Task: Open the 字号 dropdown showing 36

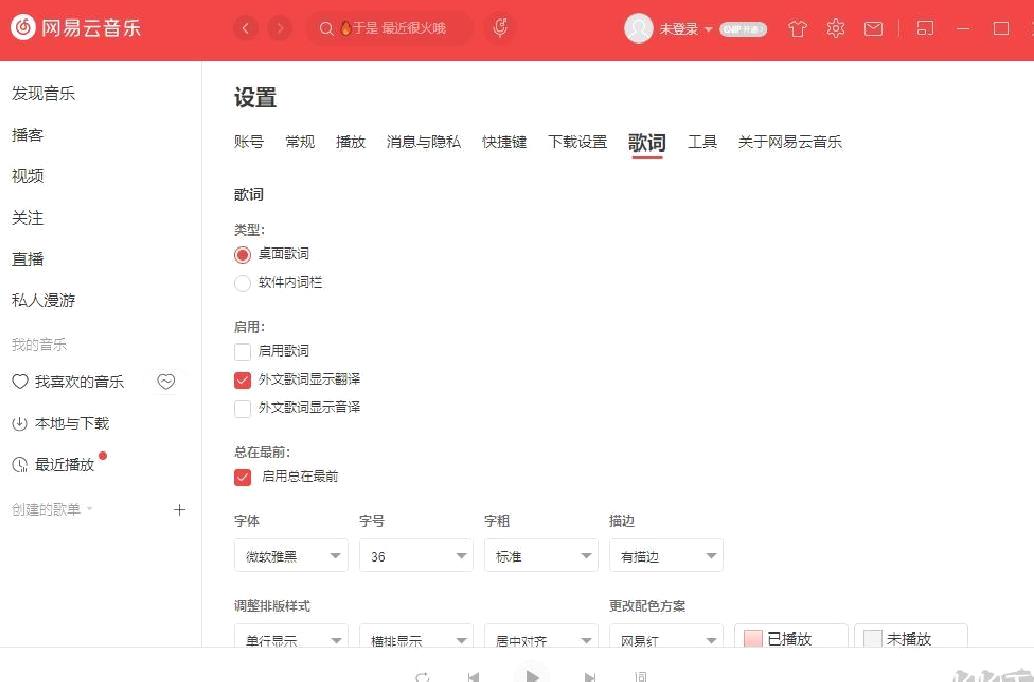Action: click(x=416, y=555)
